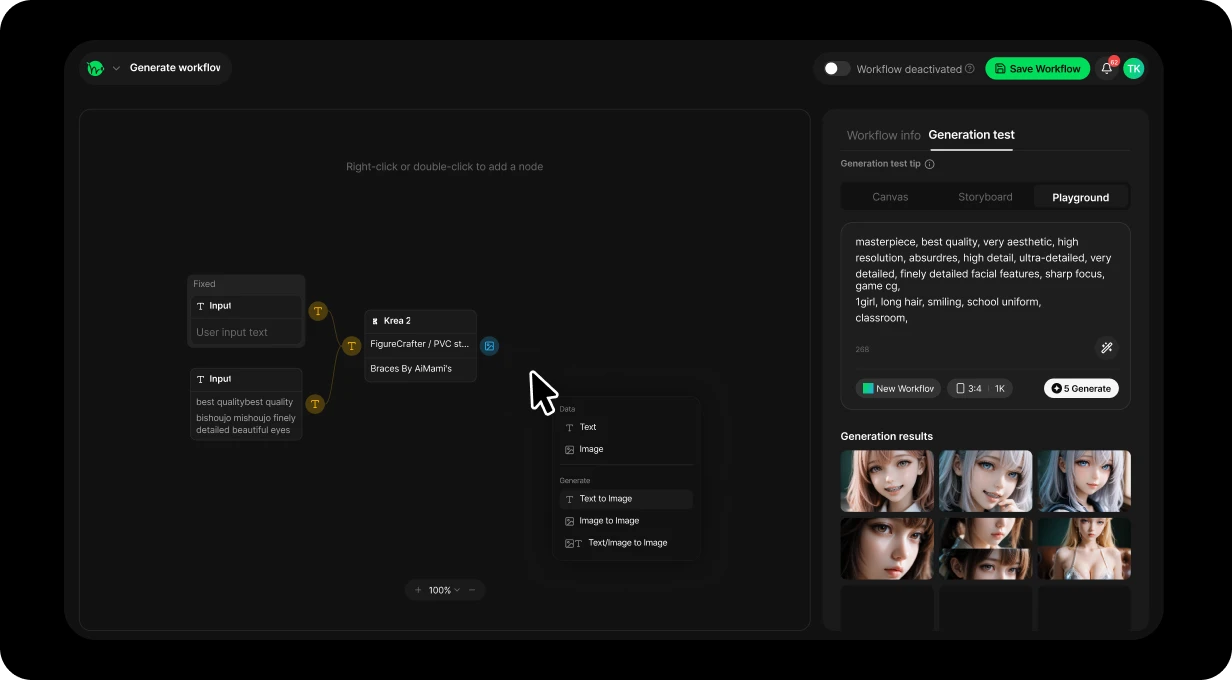Choose Image from the Data menu

(625, 449)
